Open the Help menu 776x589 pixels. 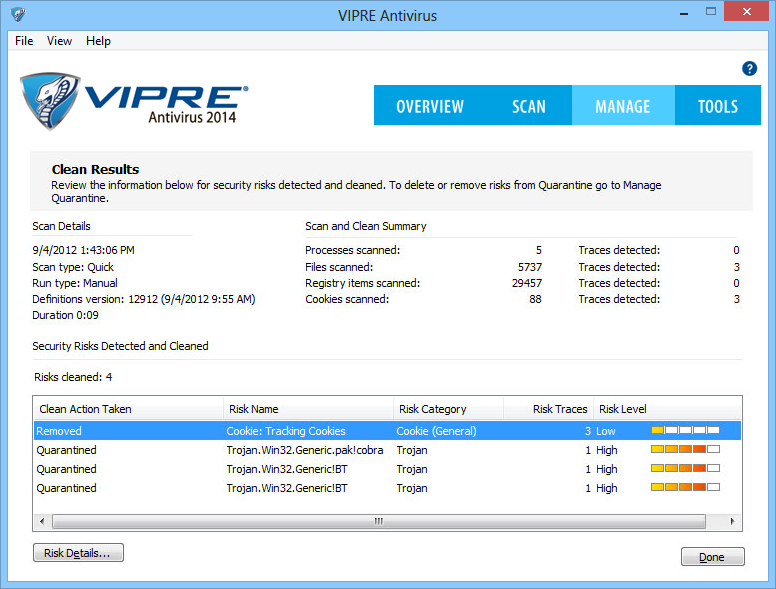click(x=98, y=41)
